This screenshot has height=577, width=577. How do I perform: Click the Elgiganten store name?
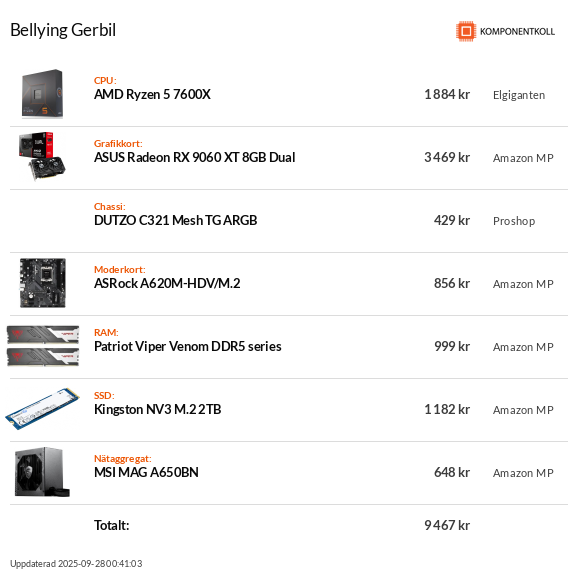point(519,95)
